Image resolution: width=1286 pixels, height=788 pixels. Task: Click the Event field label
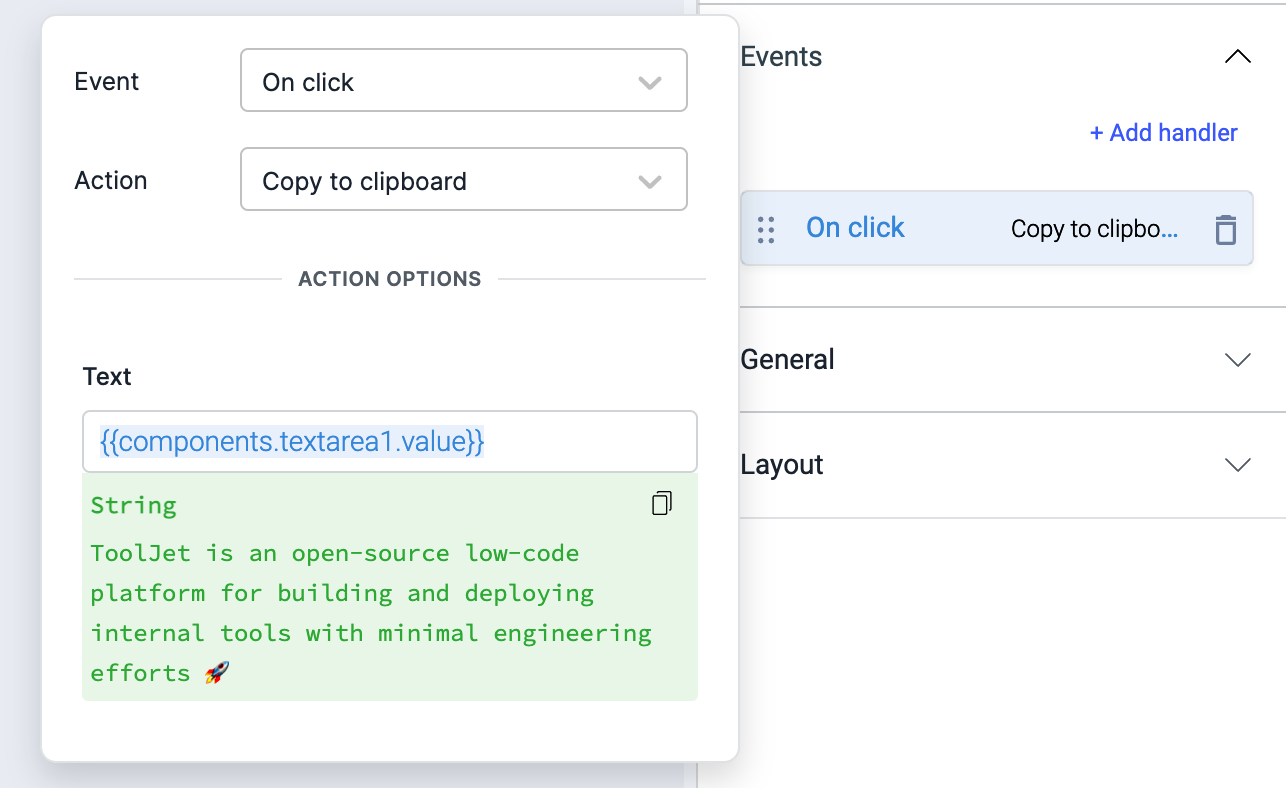pyautogui.click(x=107, y=81)
